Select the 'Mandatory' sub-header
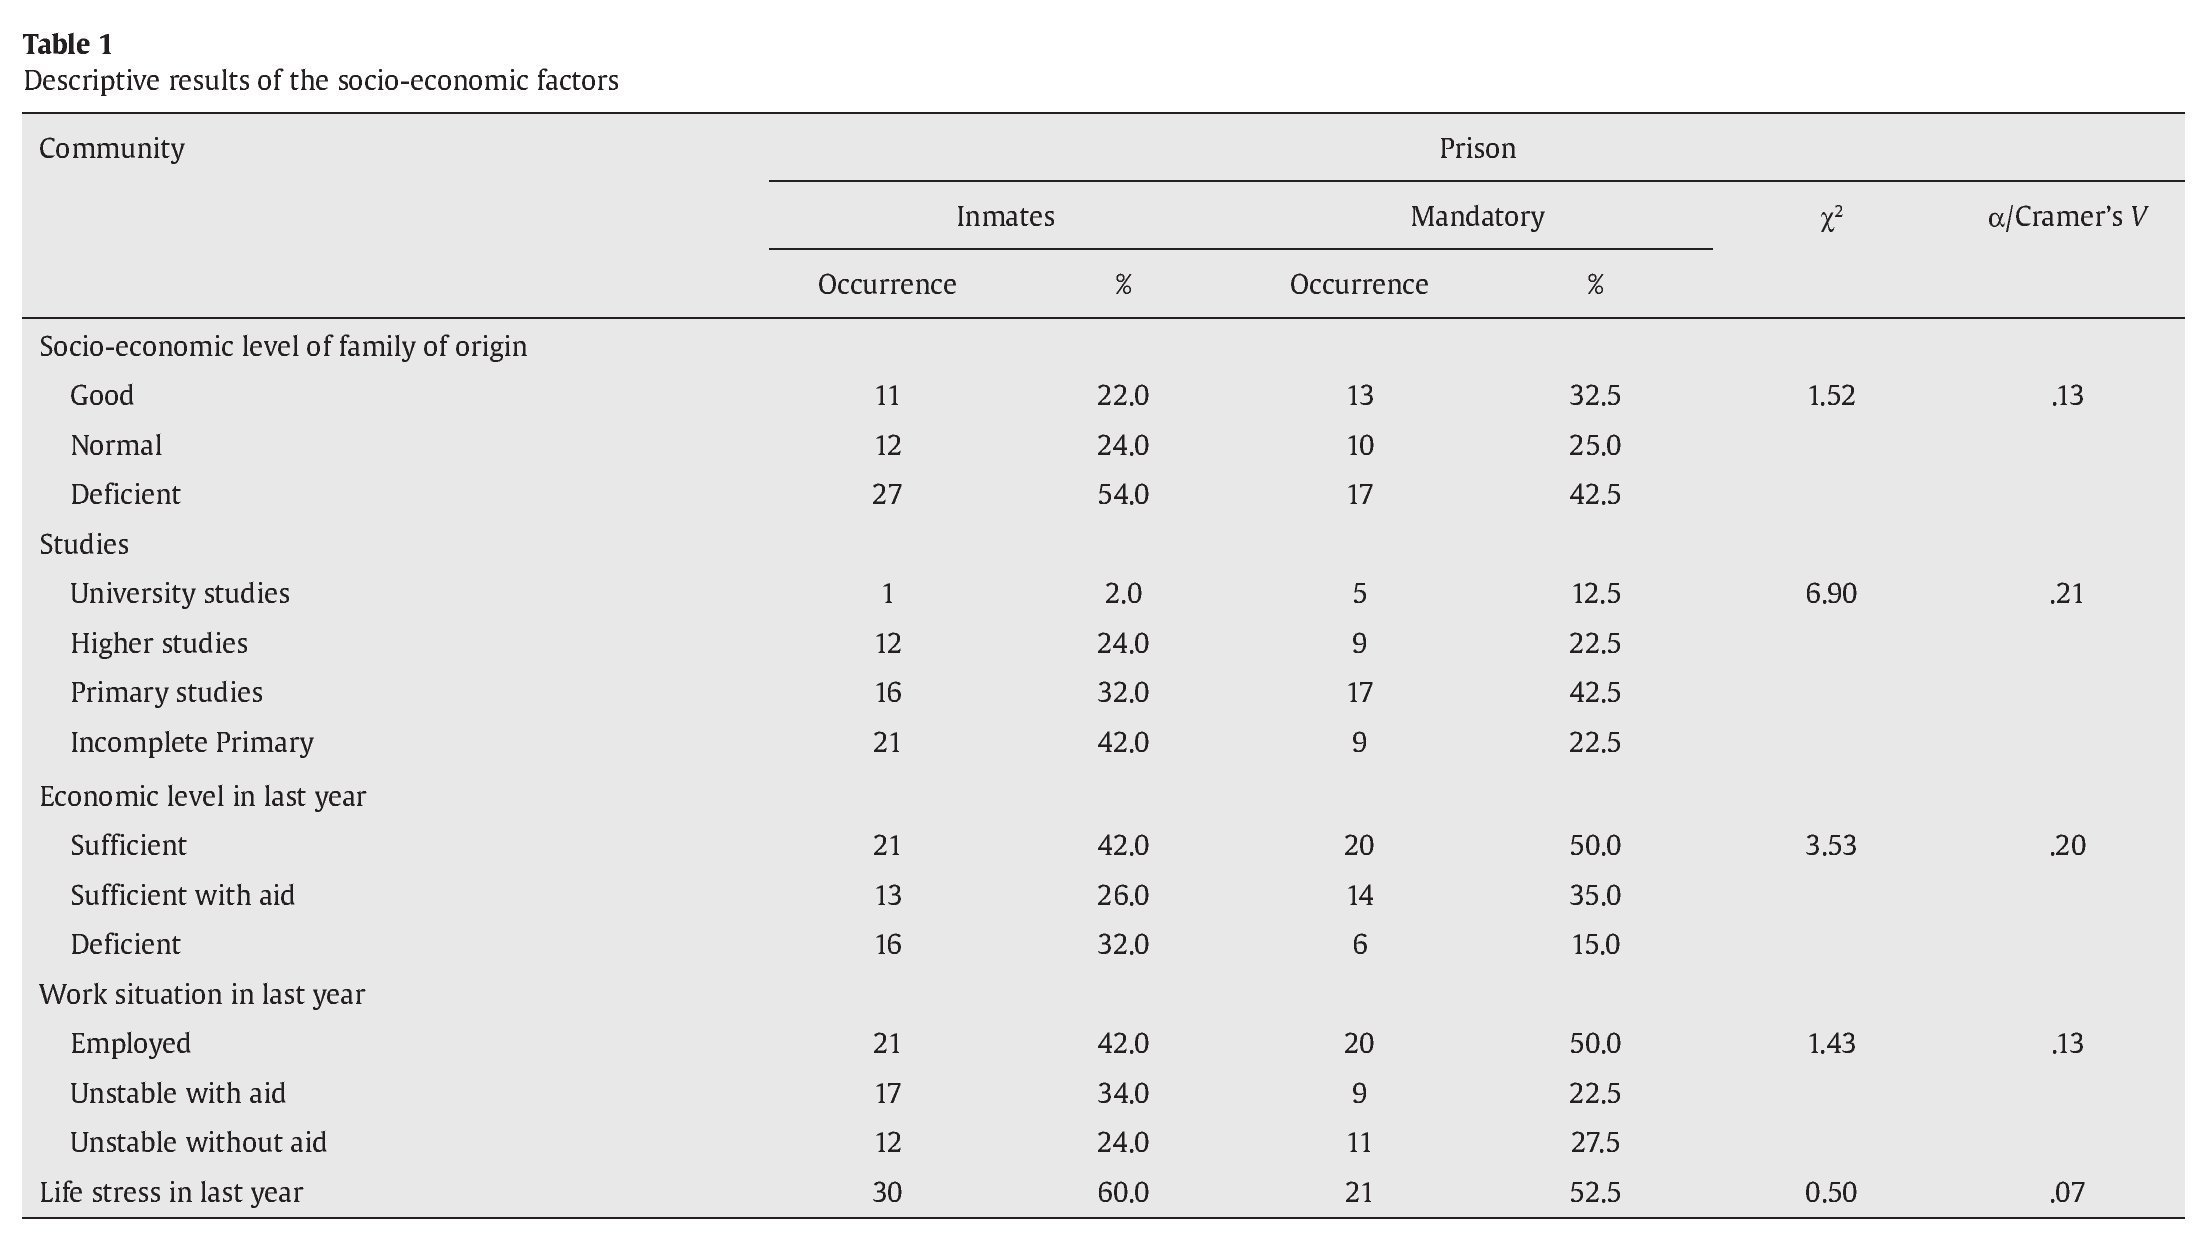The width and height of the screenshot is (2204, 1245). 1476,216
